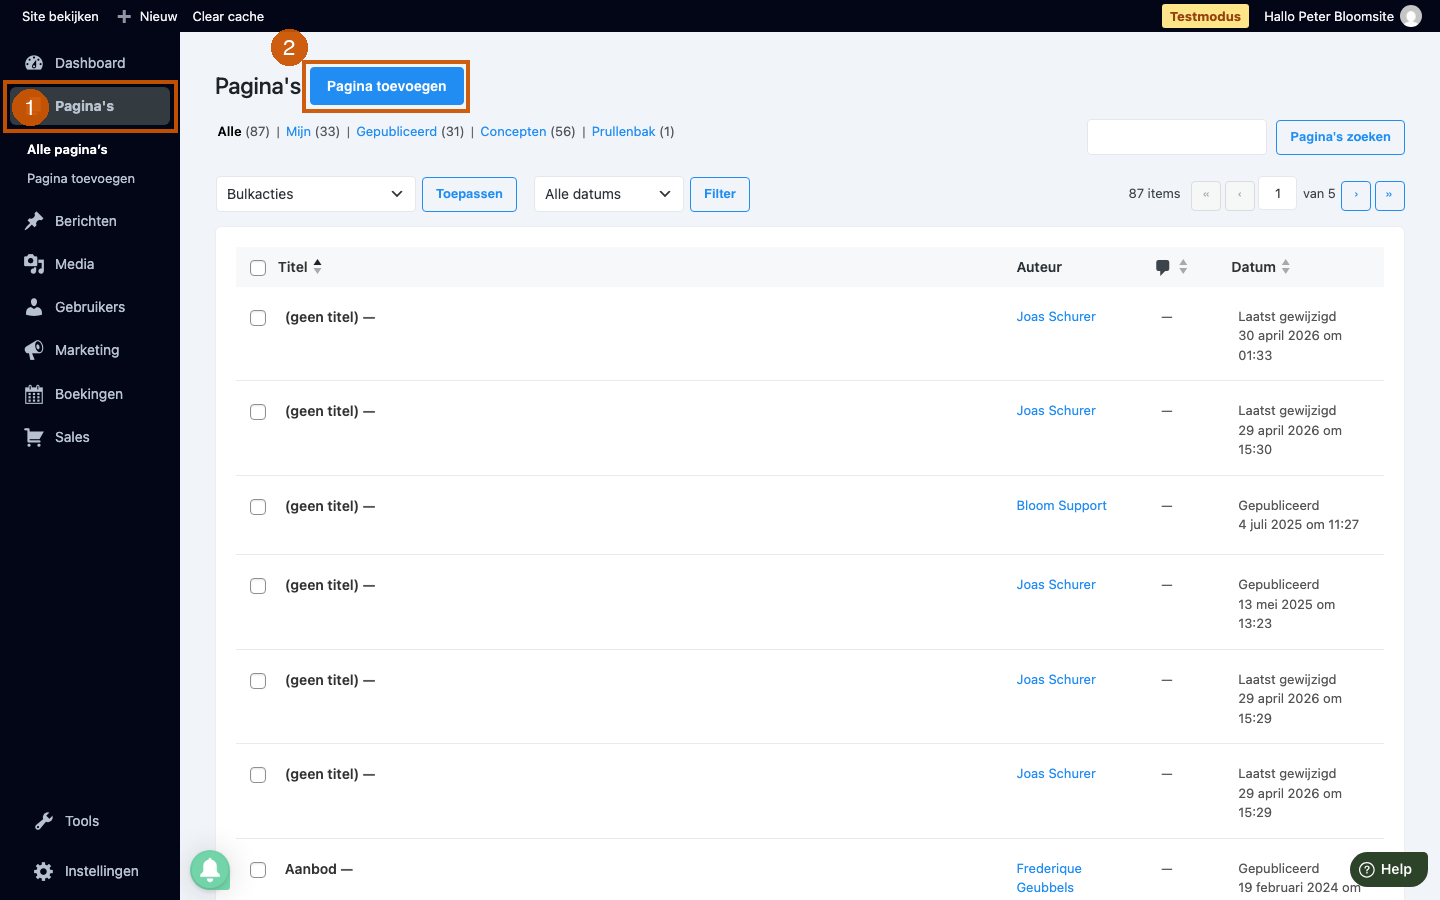Open the Bulkacties dropdown
Viewport: 1440px width, 900px height.
[x=316, y=194]
